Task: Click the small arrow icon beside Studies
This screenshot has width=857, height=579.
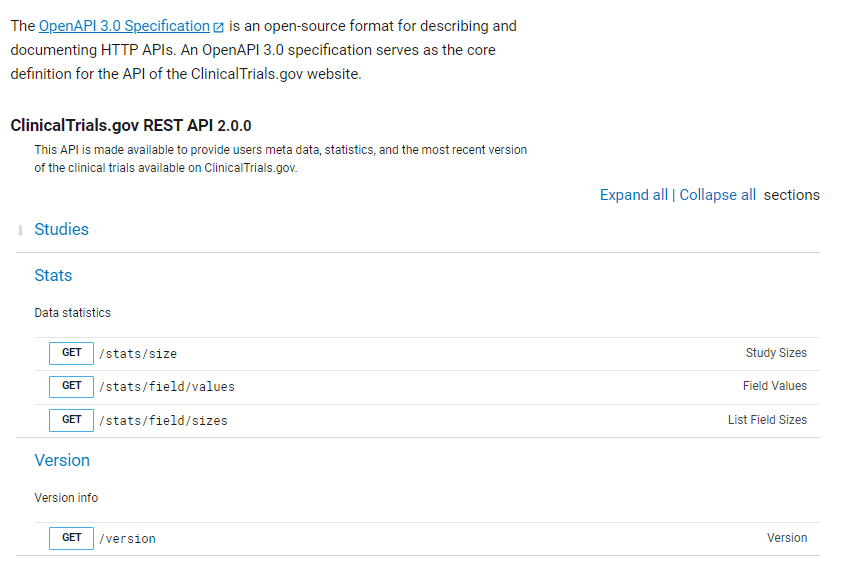Action: pyautogui.click(x=20, y=231)
